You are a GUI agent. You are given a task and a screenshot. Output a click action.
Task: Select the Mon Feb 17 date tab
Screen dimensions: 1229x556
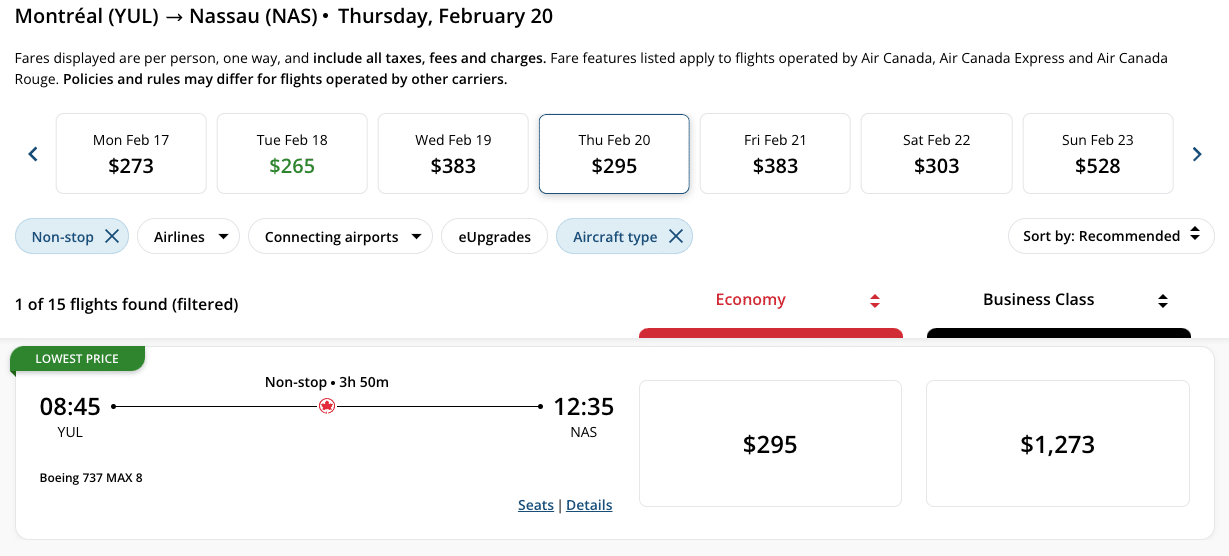click(x=131, y=153)
